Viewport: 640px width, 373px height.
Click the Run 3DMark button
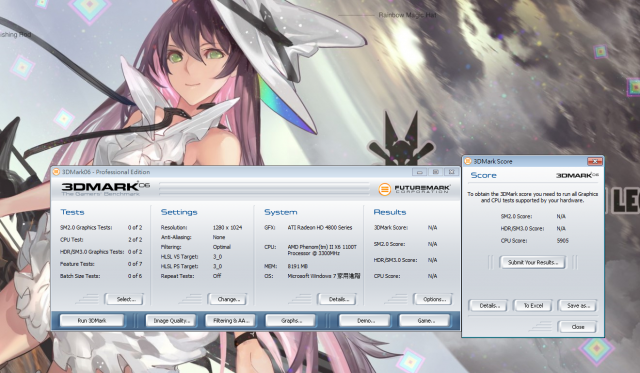92,321
